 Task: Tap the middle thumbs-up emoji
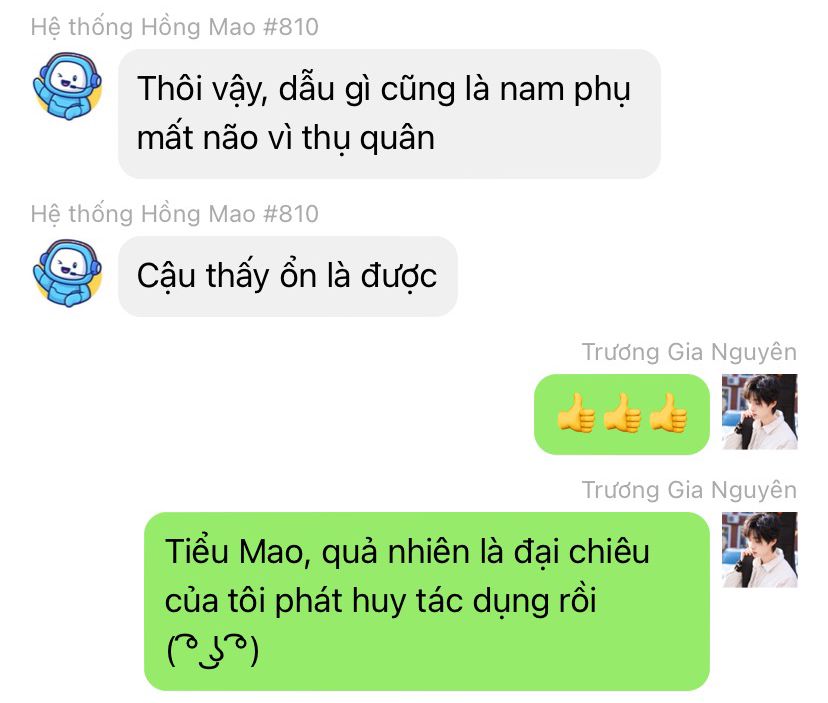click(x=622, y=413)
